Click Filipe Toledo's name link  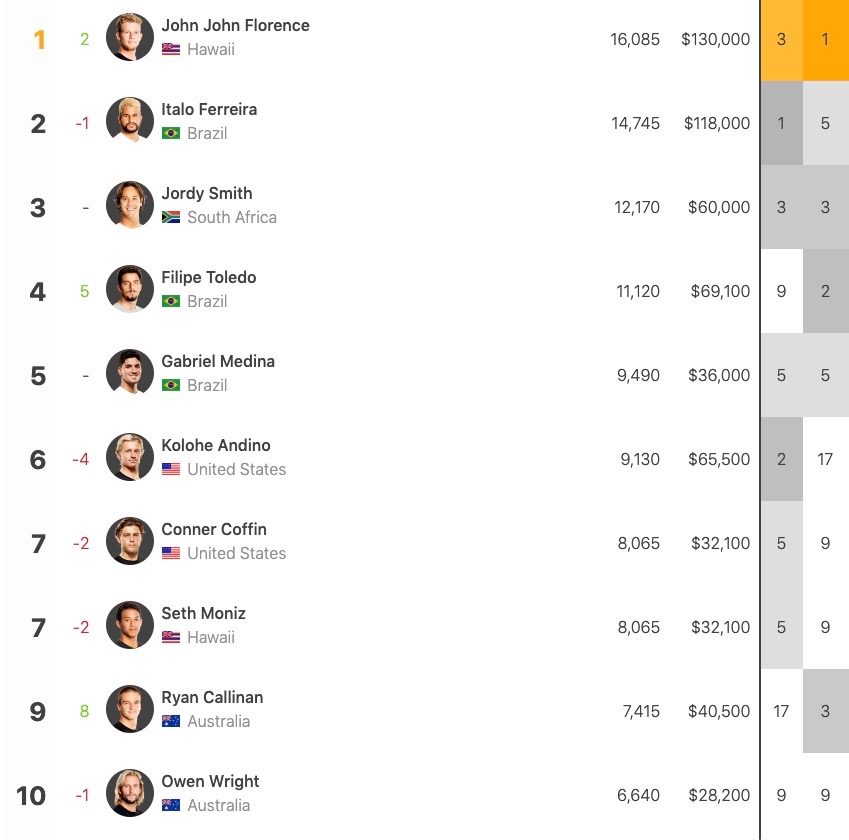click(x=209, y=277)
